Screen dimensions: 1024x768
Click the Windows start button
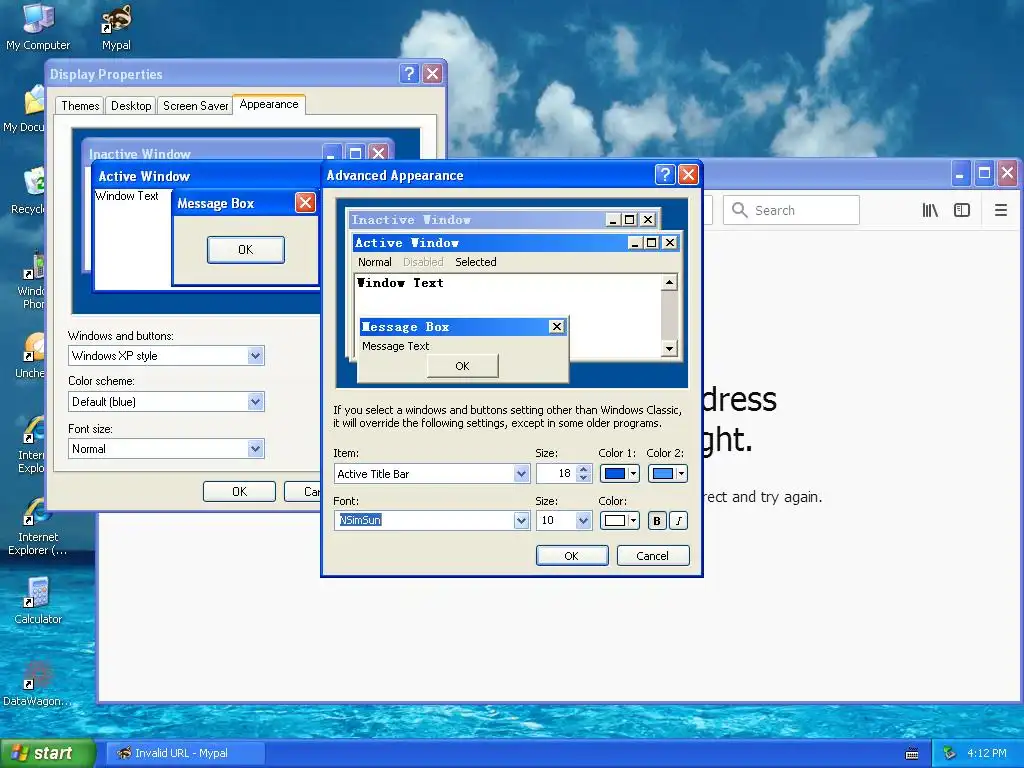pos(47,753)
